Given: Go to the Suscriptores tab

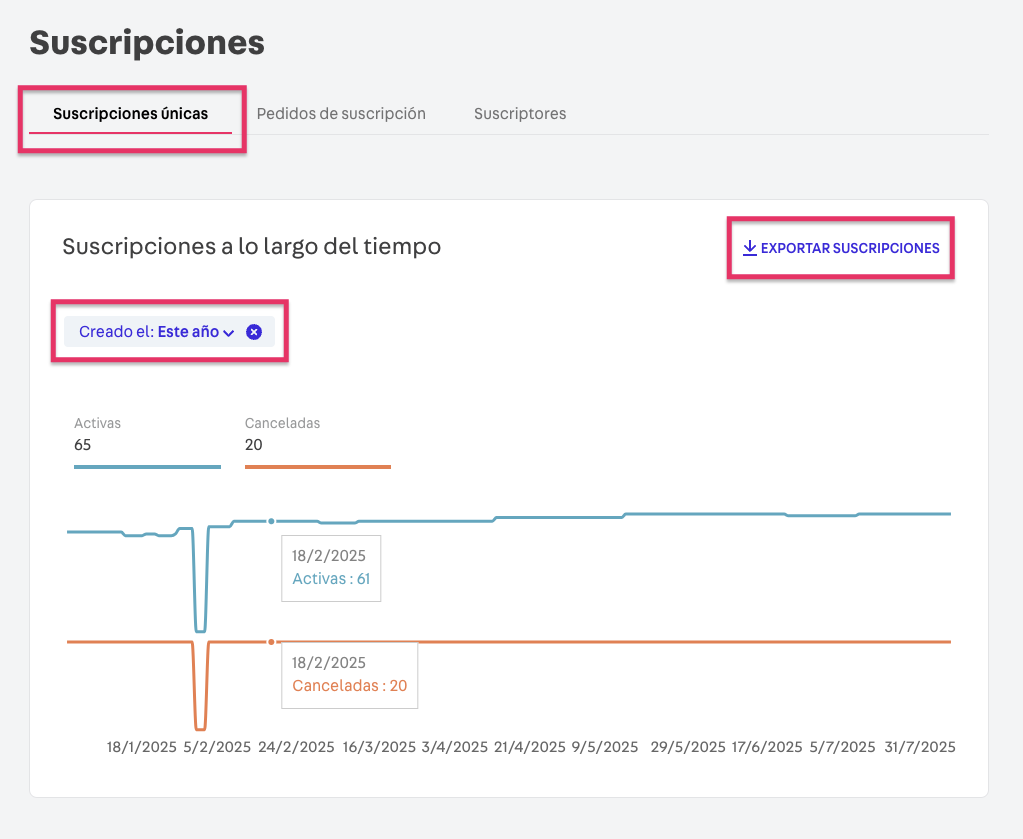Looking at the screenshot, I should [x=520, y=114].
